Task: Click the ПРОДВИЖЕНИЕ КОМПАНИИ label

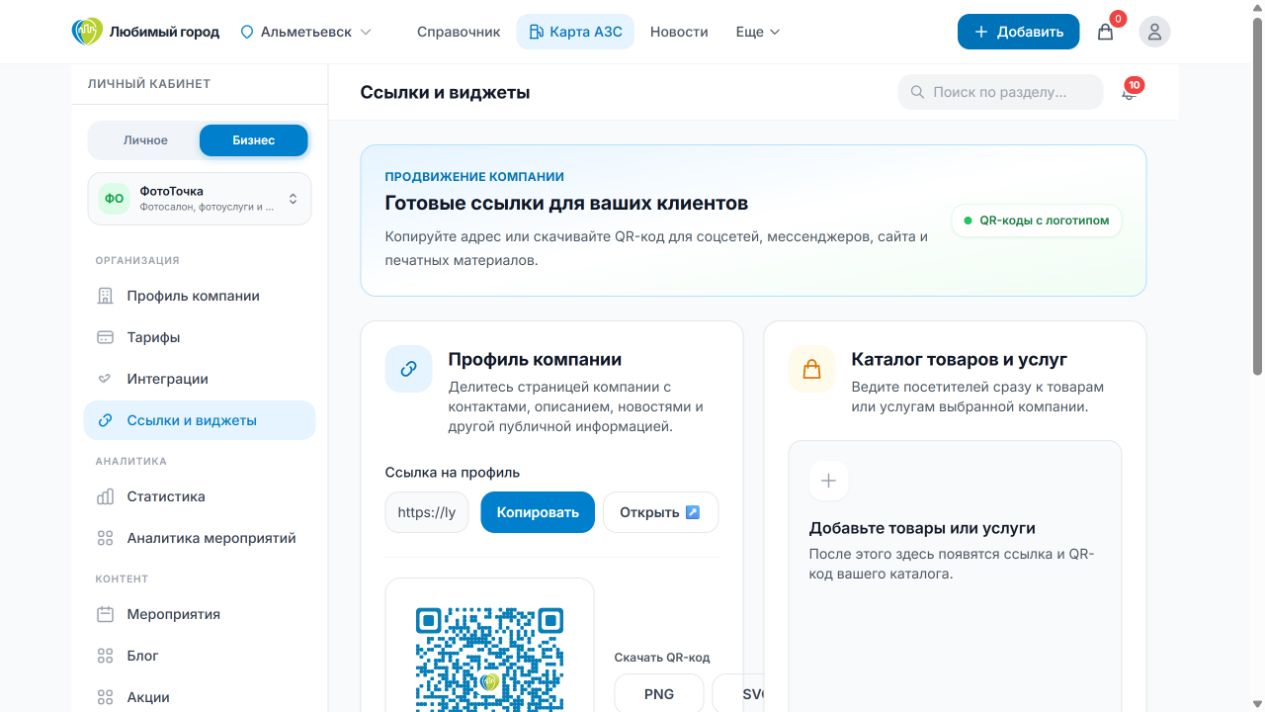Action: 475,177
